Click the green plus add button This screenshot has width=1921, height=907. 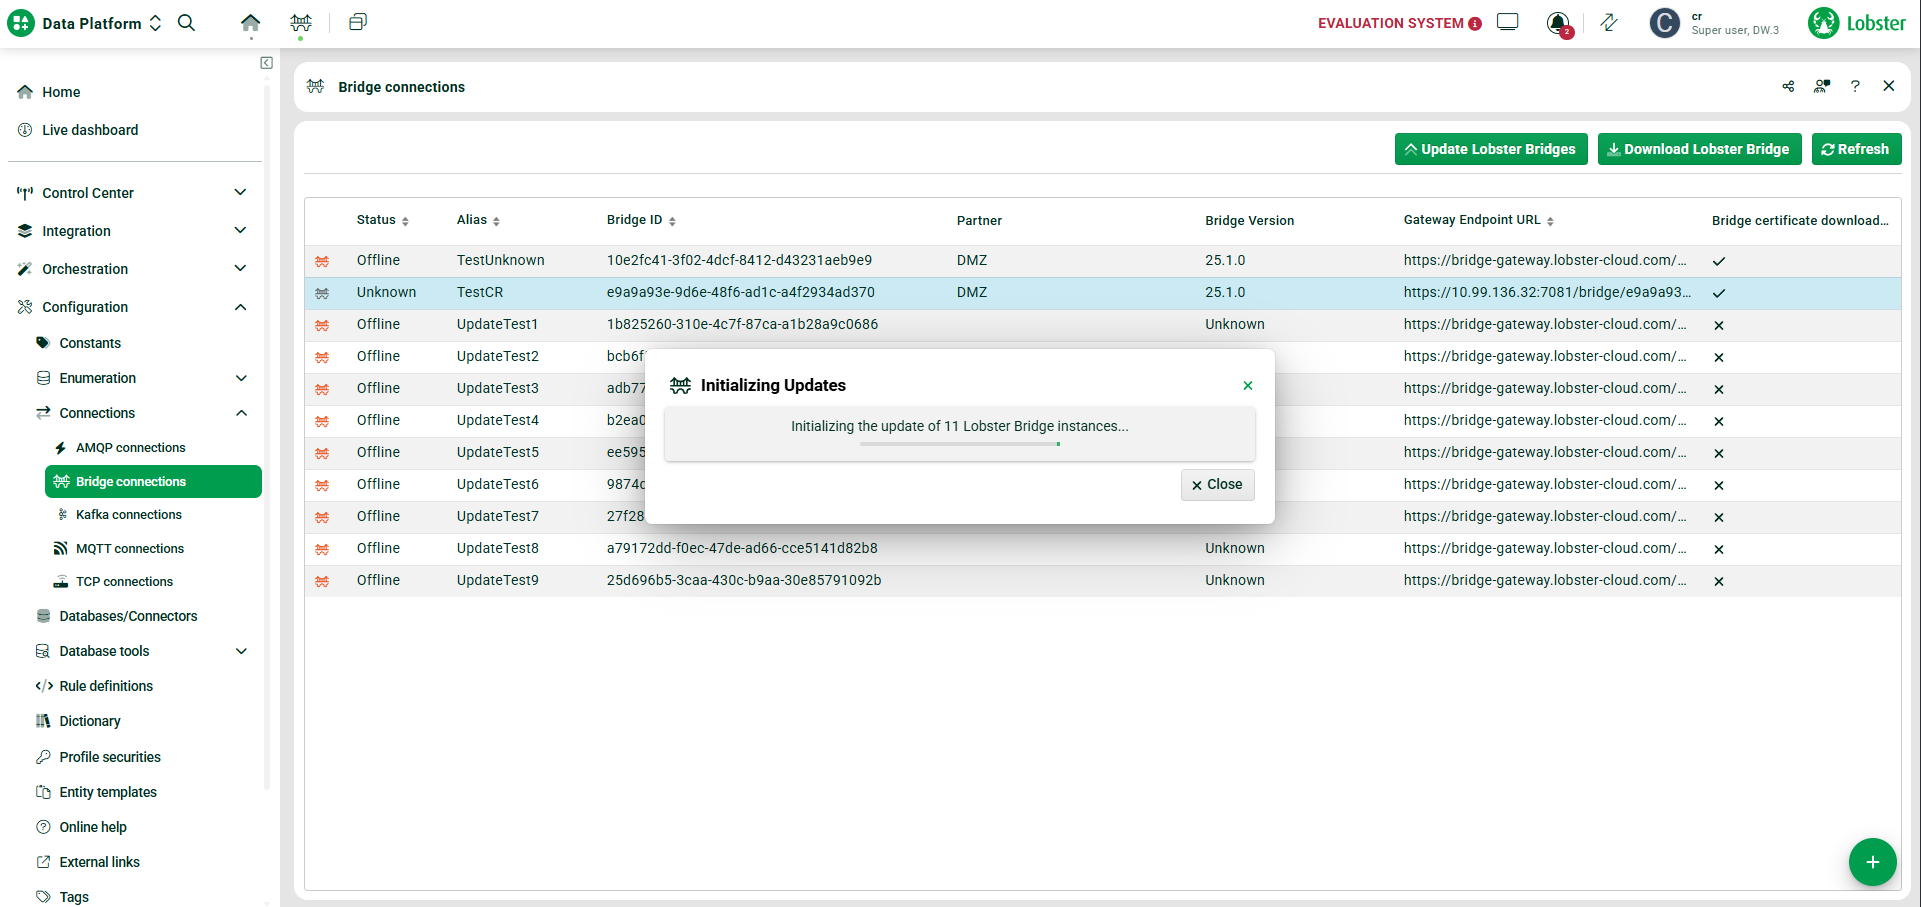(1872, 862)
